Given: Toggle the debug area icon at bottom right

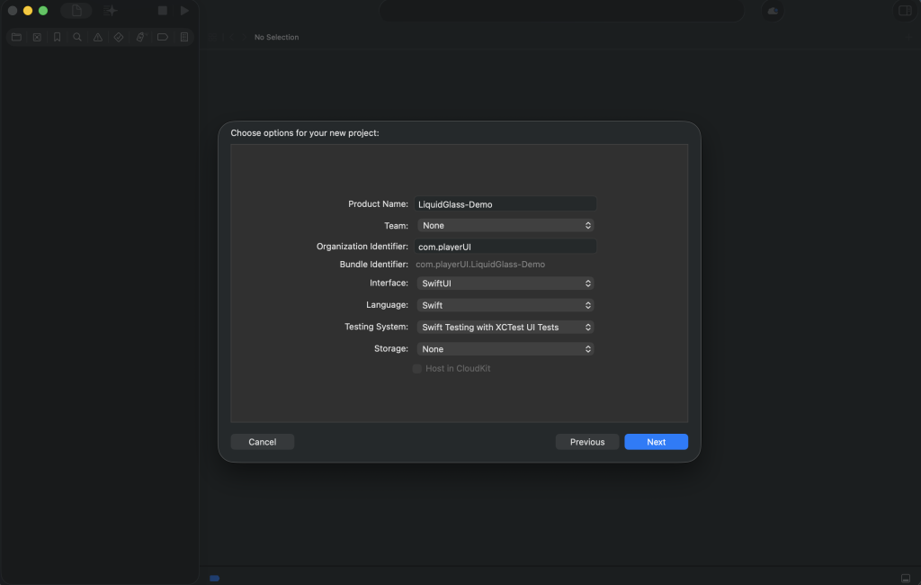Looking at the screenshot, I should (x=906, y=578).
